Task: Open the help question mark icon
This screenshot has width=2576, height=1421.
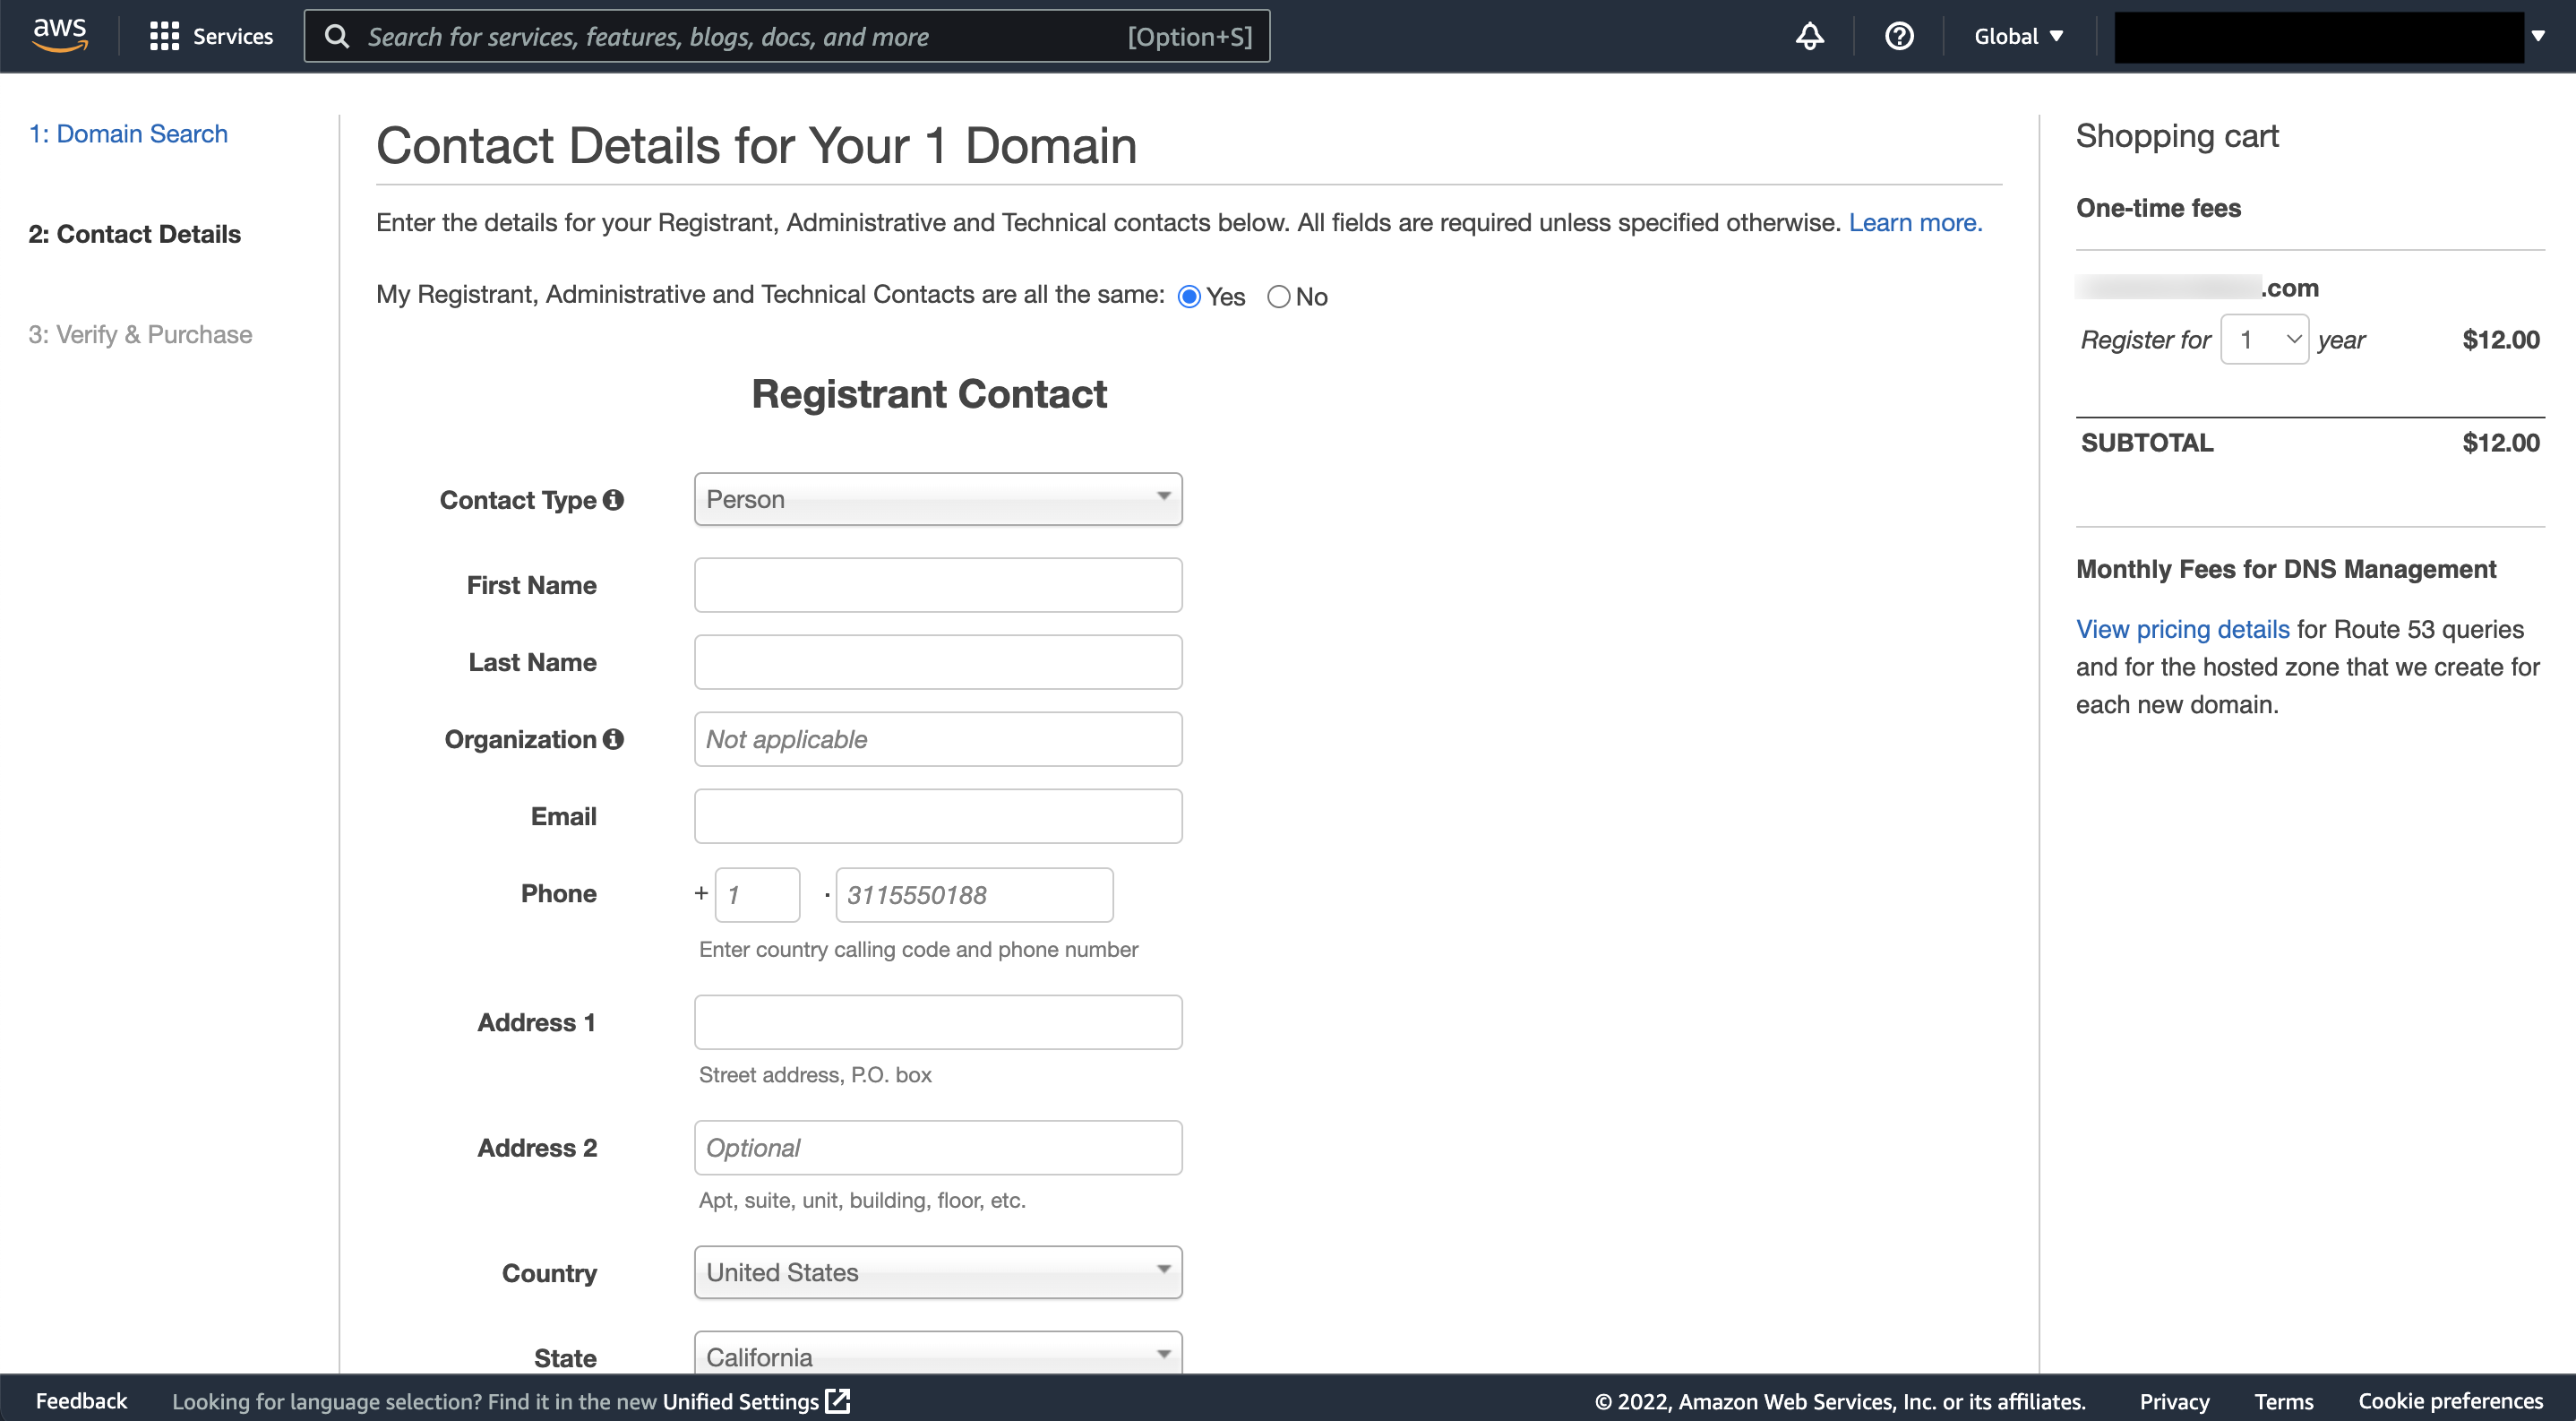Action: 1898,36
